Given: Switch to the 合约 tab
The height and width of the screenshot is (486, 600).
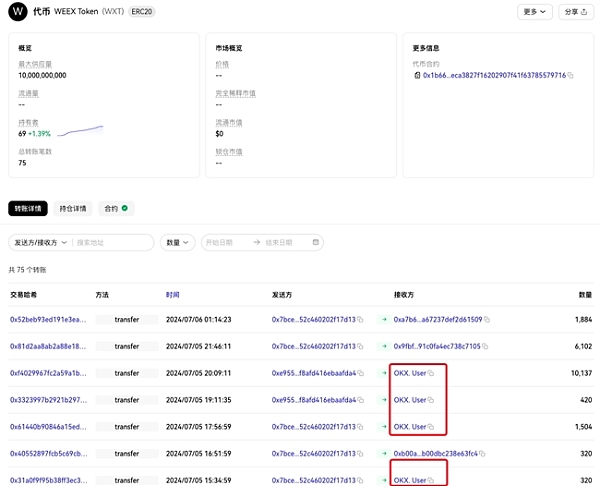Looking at the screenshot, I should pos(118,209).
